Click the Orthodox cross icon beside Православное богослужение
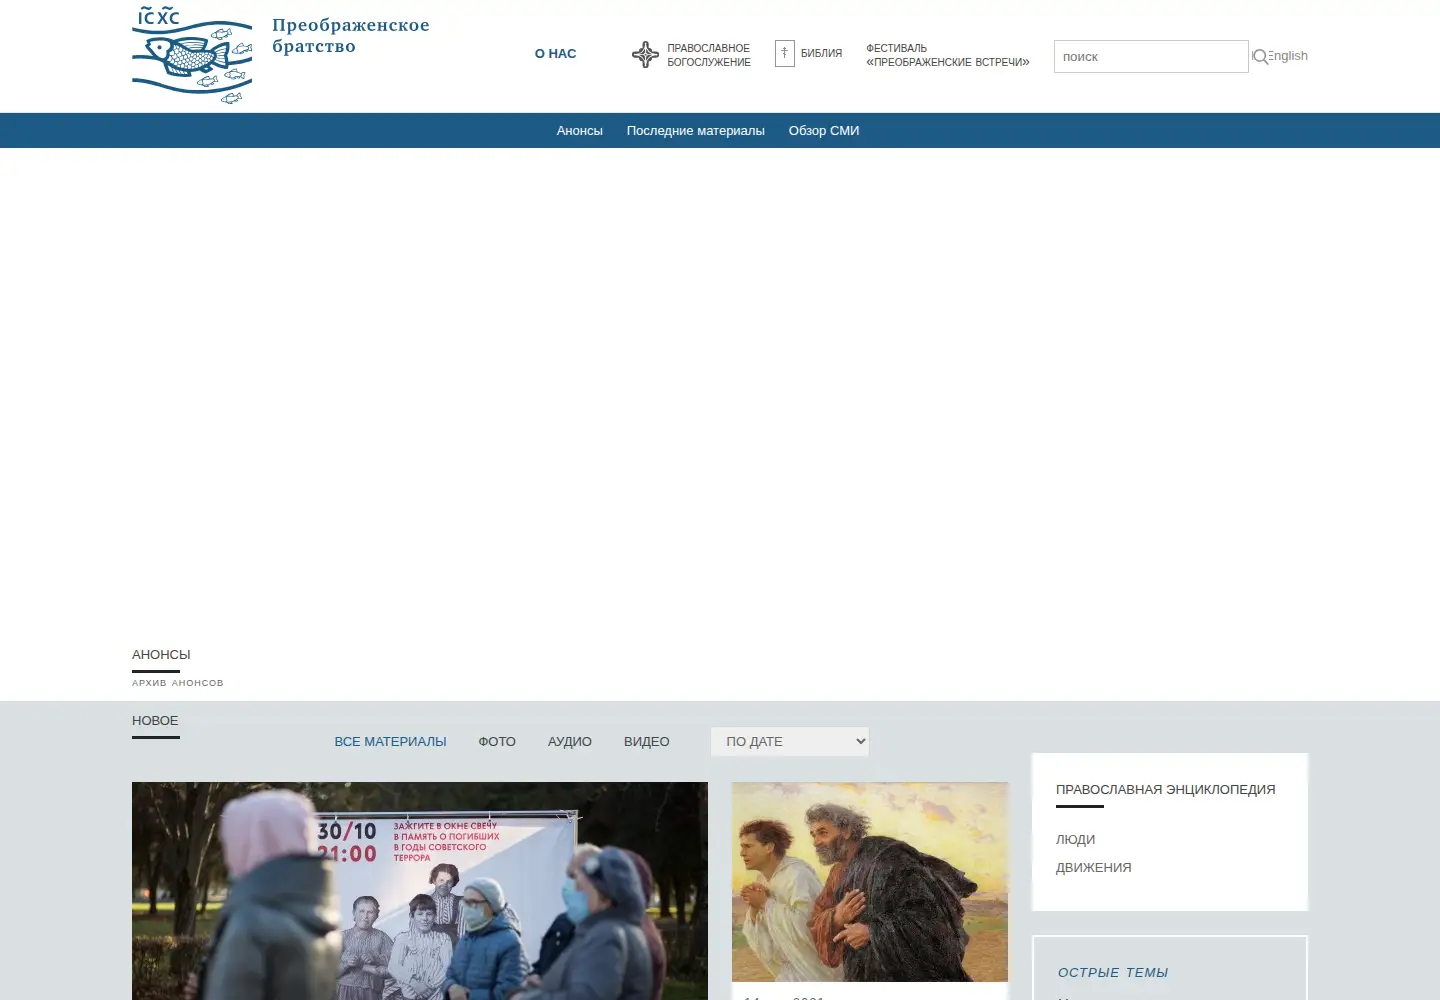The height and width of the screenshot is (1000, 1440). click(645, 55)
